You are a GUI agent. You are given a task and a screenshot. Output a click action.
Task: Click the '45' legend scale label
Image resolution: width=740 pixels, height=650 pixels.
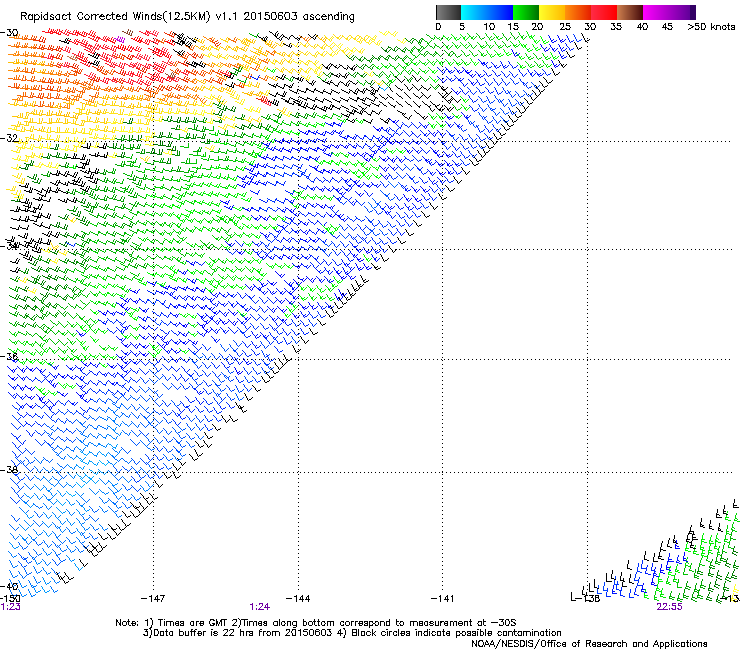point(667,27)
